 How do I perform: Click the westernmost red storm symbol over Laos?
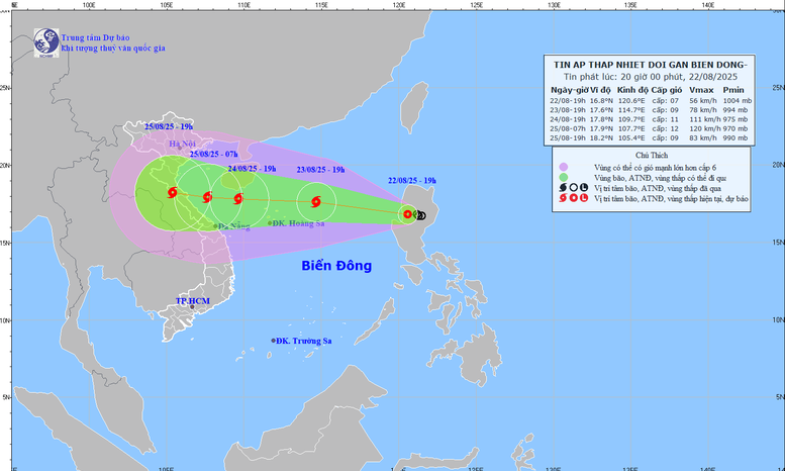[x=172, y=192]
